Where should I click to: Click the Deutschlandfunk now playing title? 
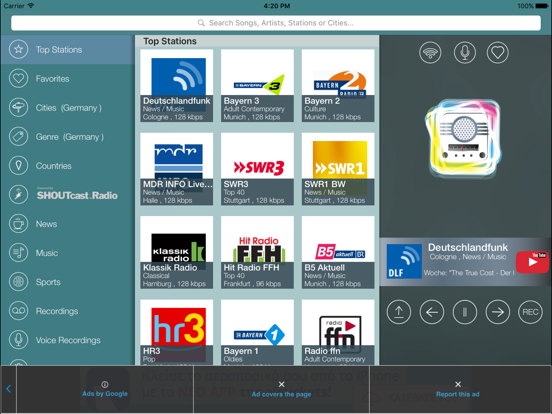[x=468, y=247]
